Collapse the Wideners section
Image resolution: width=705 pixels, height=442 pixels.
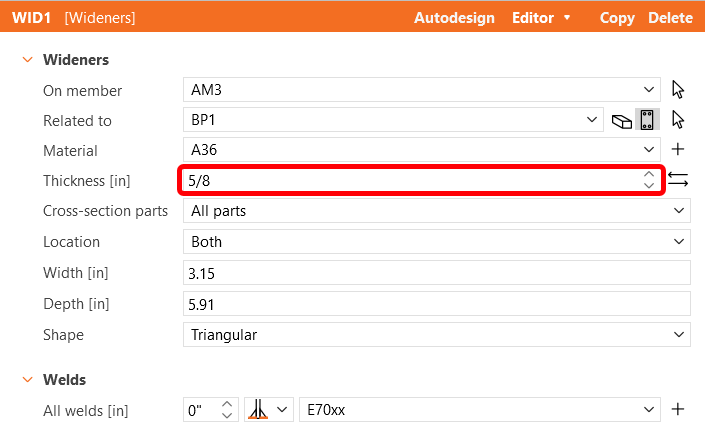tap(27, 60)
